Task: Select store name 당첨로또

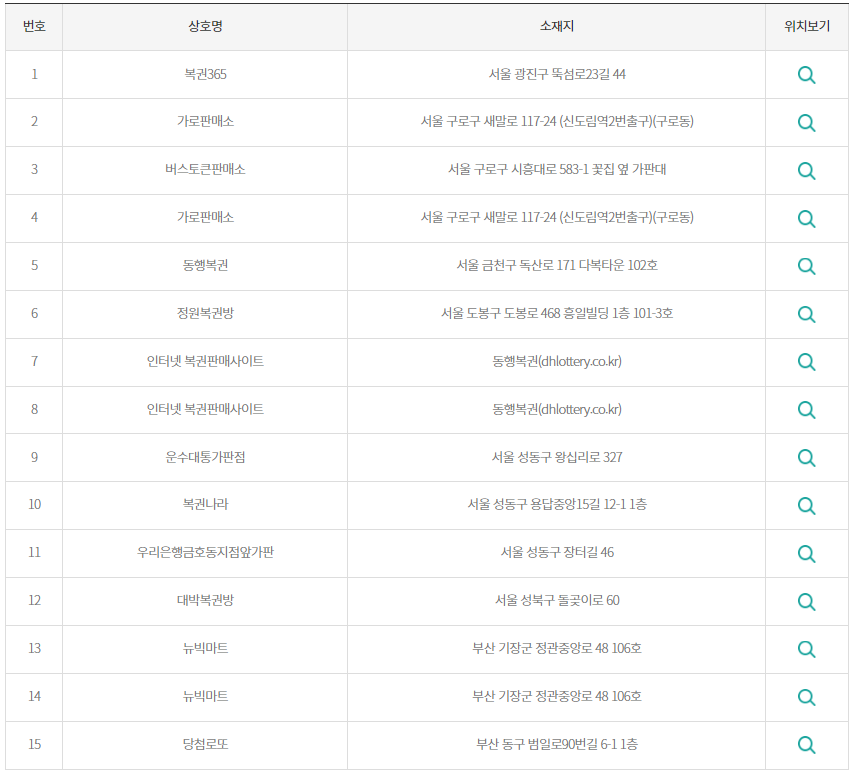Action: (x=205, y=744)
